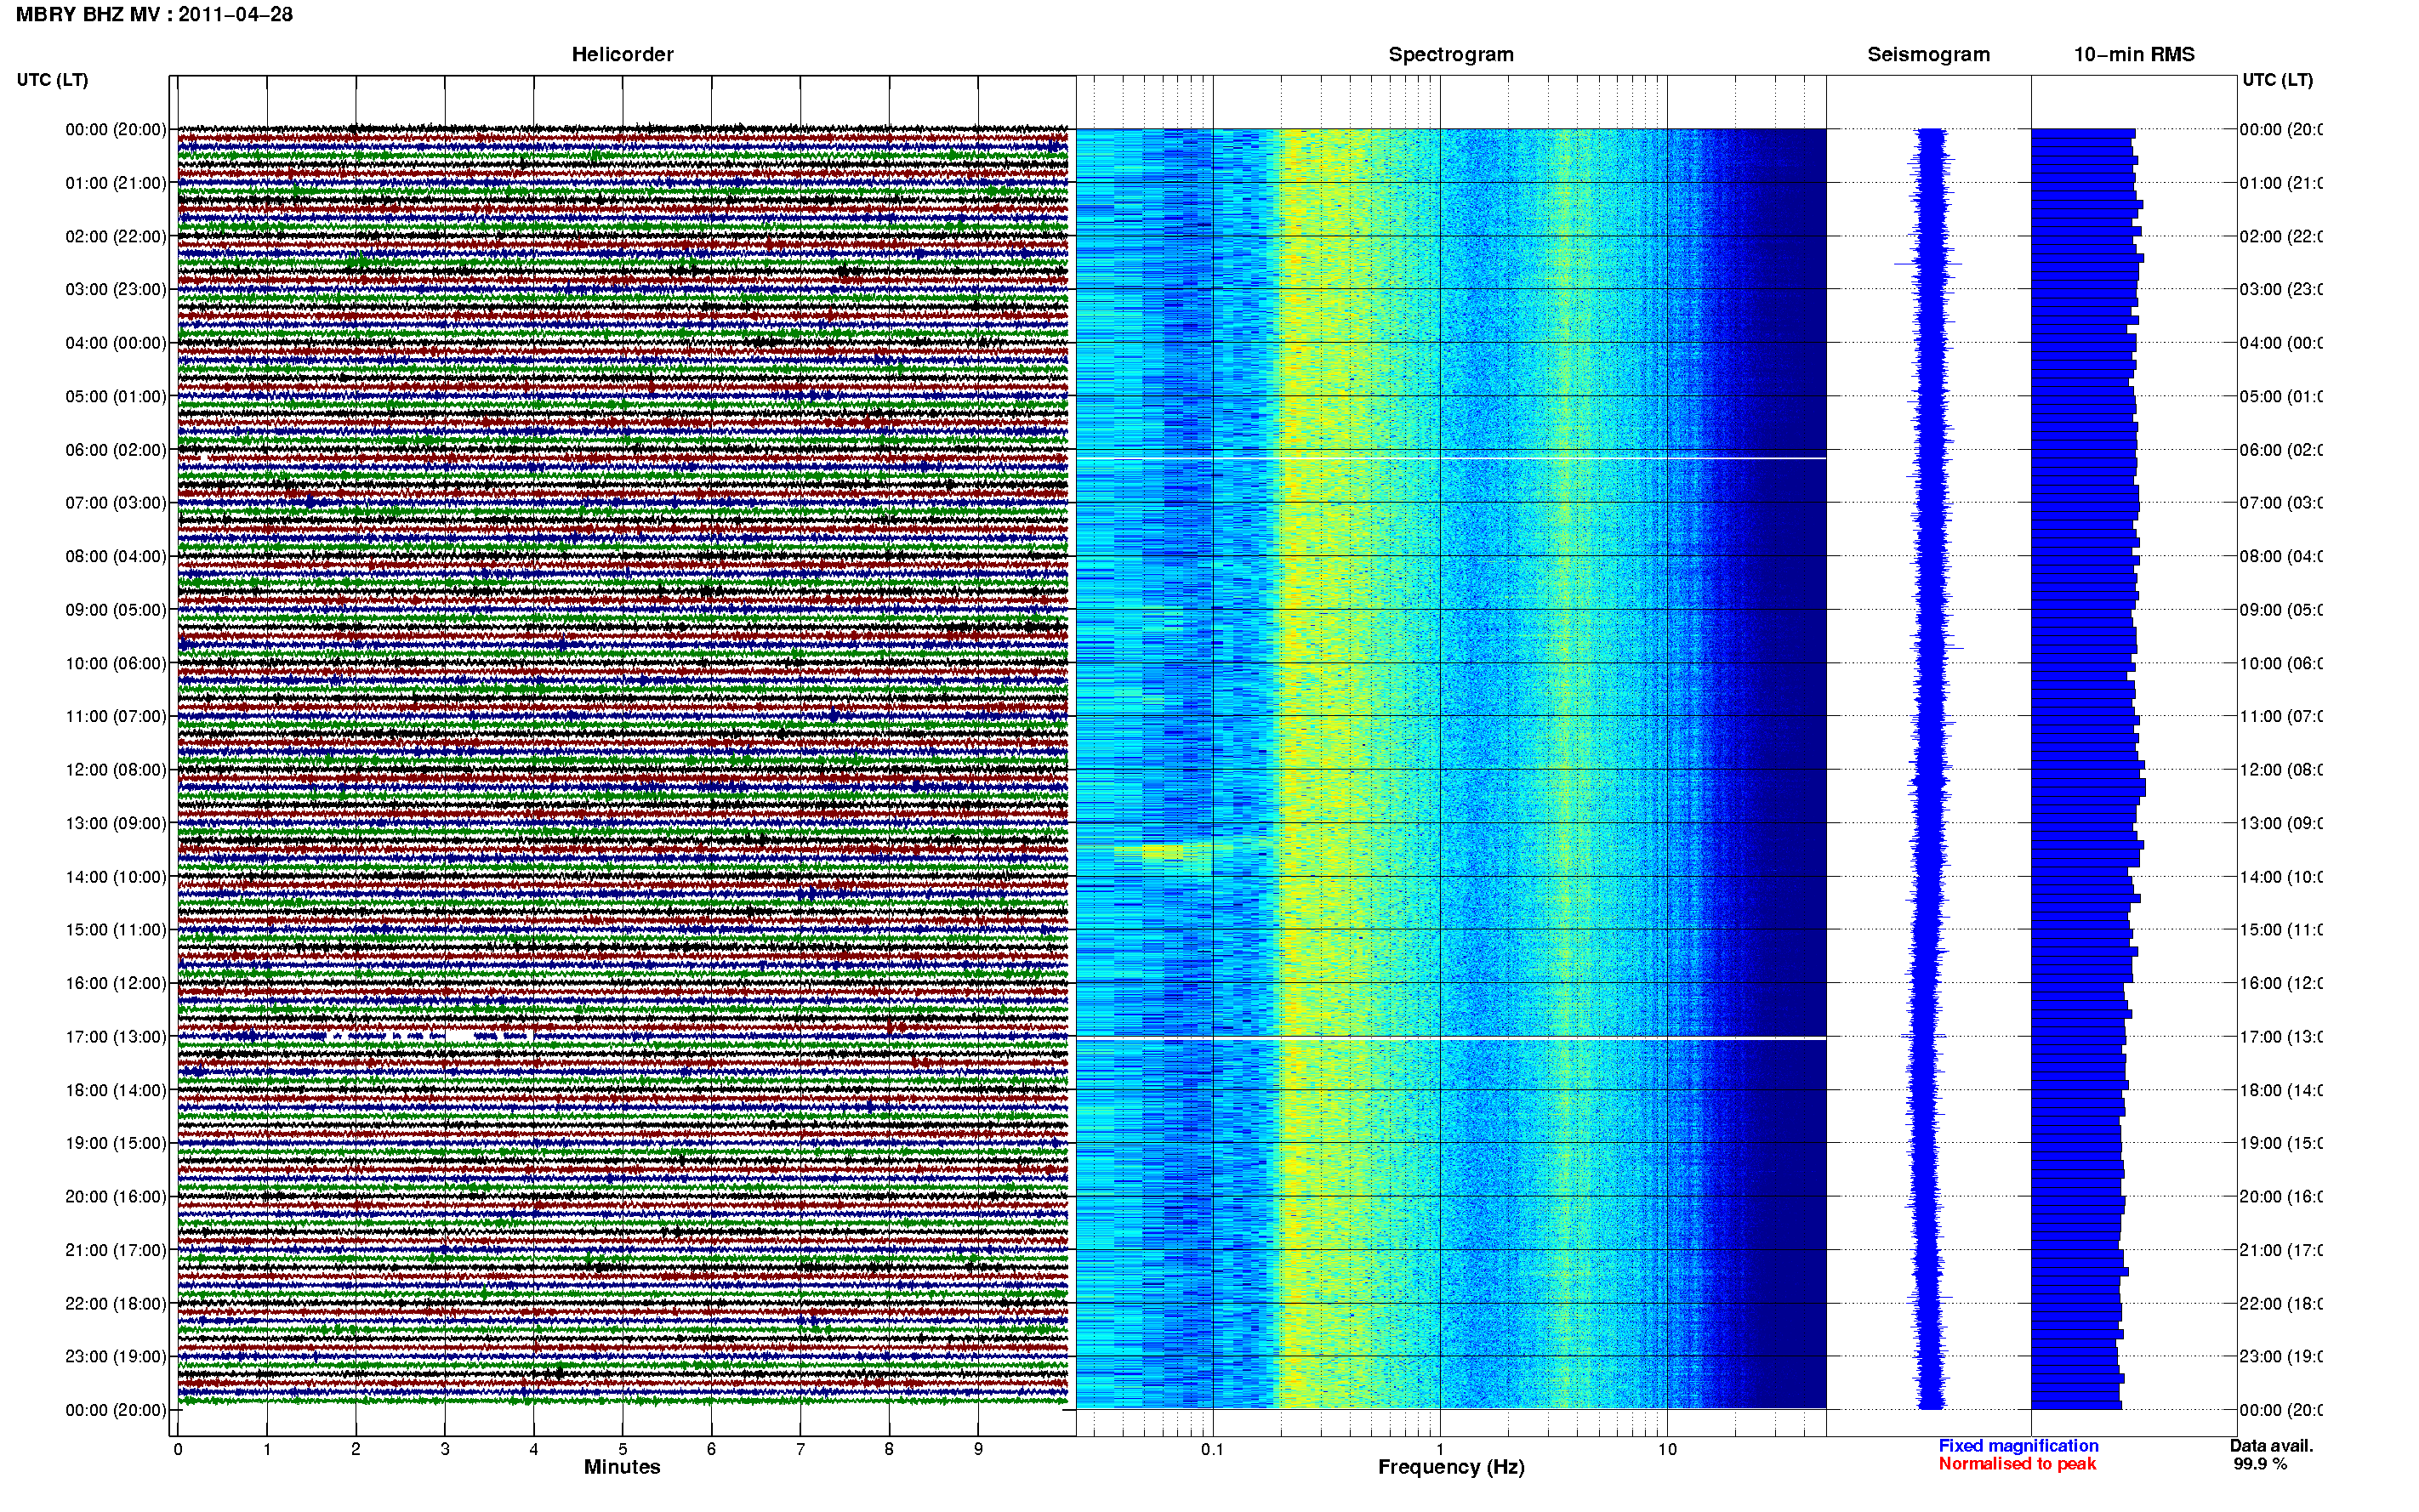Select the "Seismogram" panel heading
Screen dimensions: 2419x1512
pyautogui.click(x=1928, y=55)
